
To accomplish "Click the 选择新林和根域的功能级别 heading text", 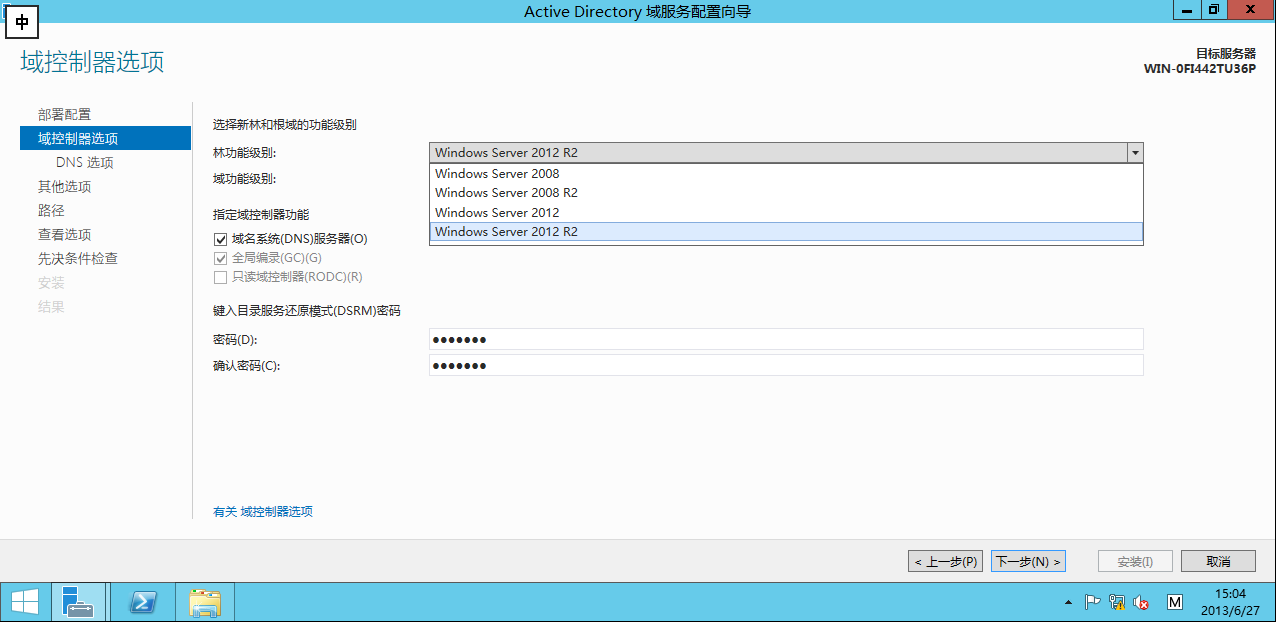I will pyautogui.click(x=285, y=125).
